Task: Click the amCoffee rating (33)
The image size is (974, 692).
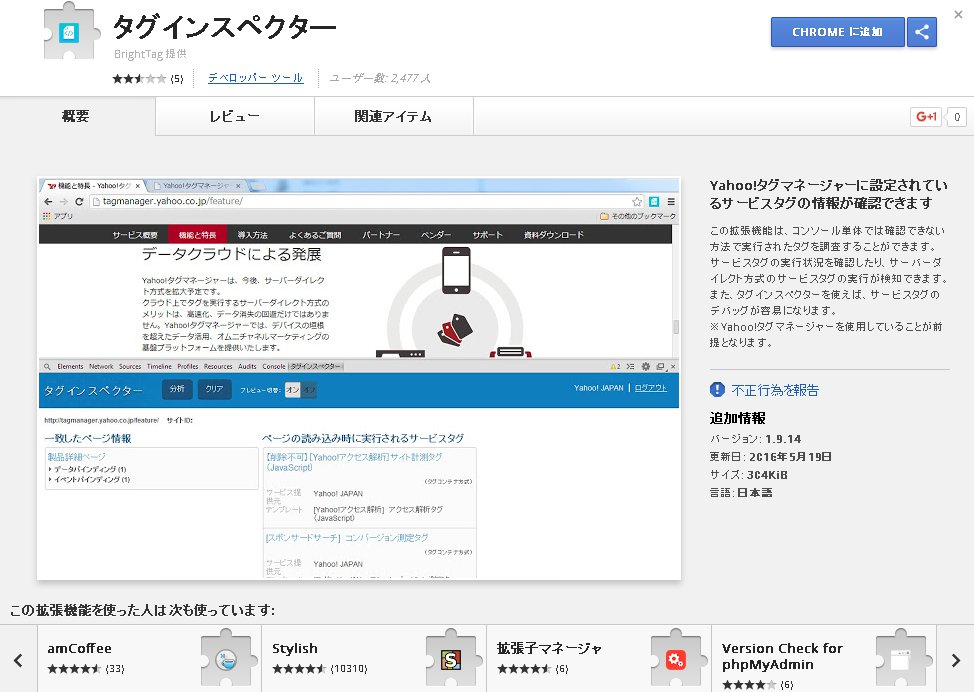Action: [x=86, y=669]
